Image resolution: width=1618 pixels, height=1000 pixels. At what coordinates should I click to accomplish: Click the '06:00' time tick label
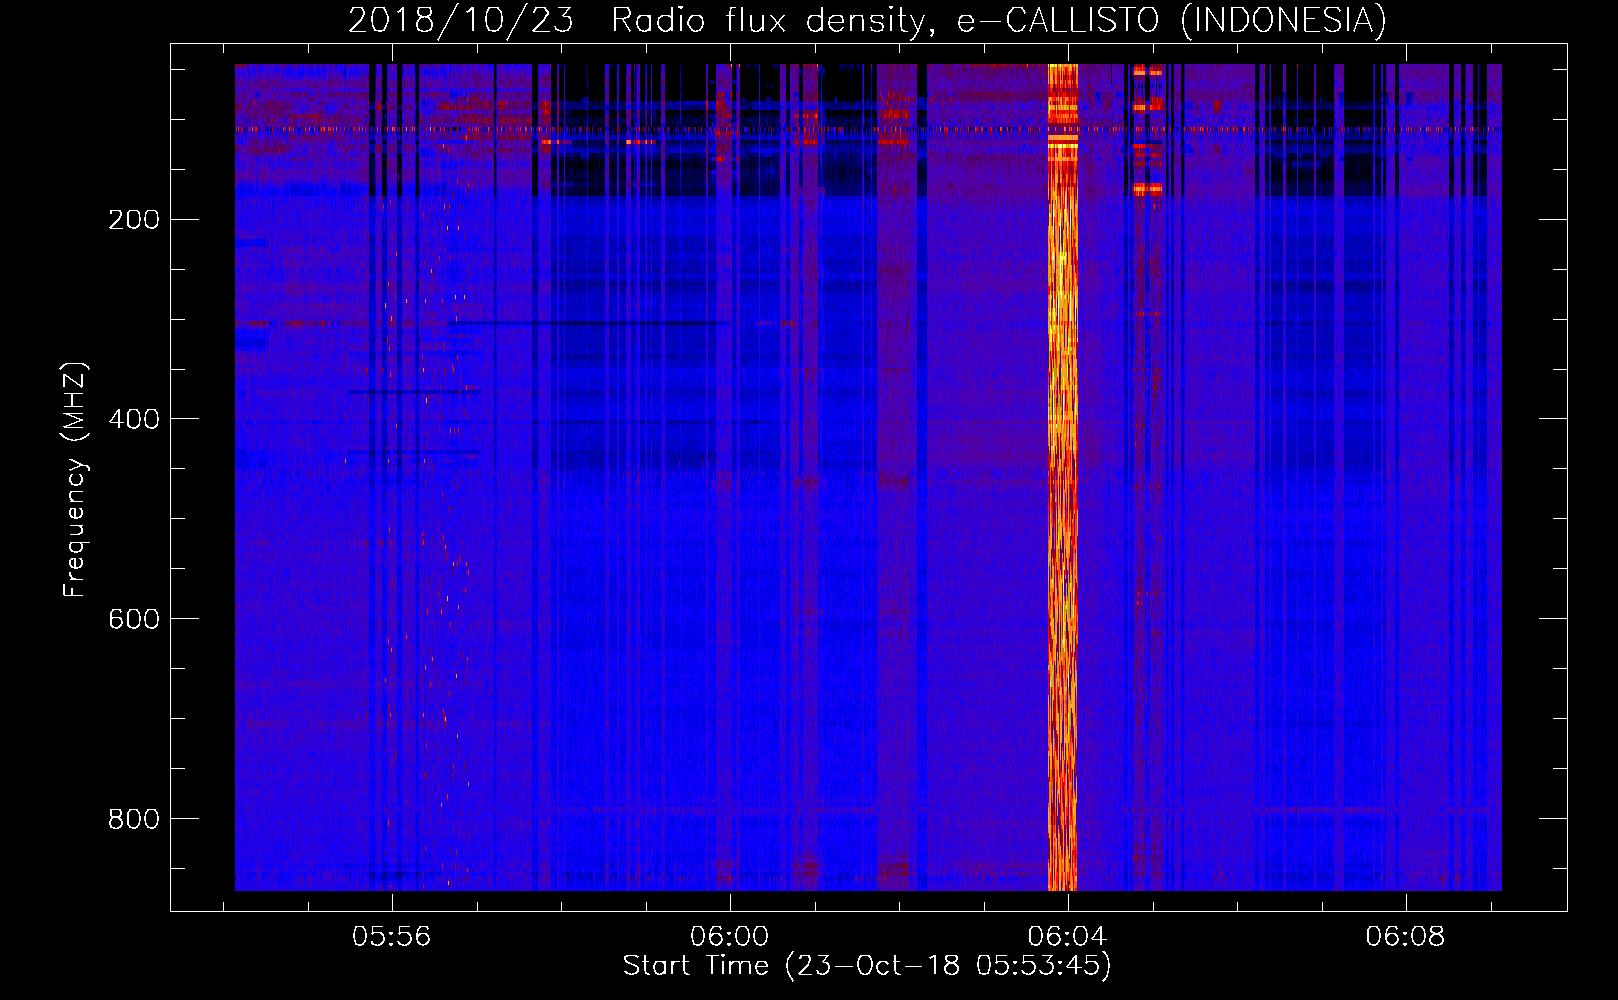[x=730, y=936]
